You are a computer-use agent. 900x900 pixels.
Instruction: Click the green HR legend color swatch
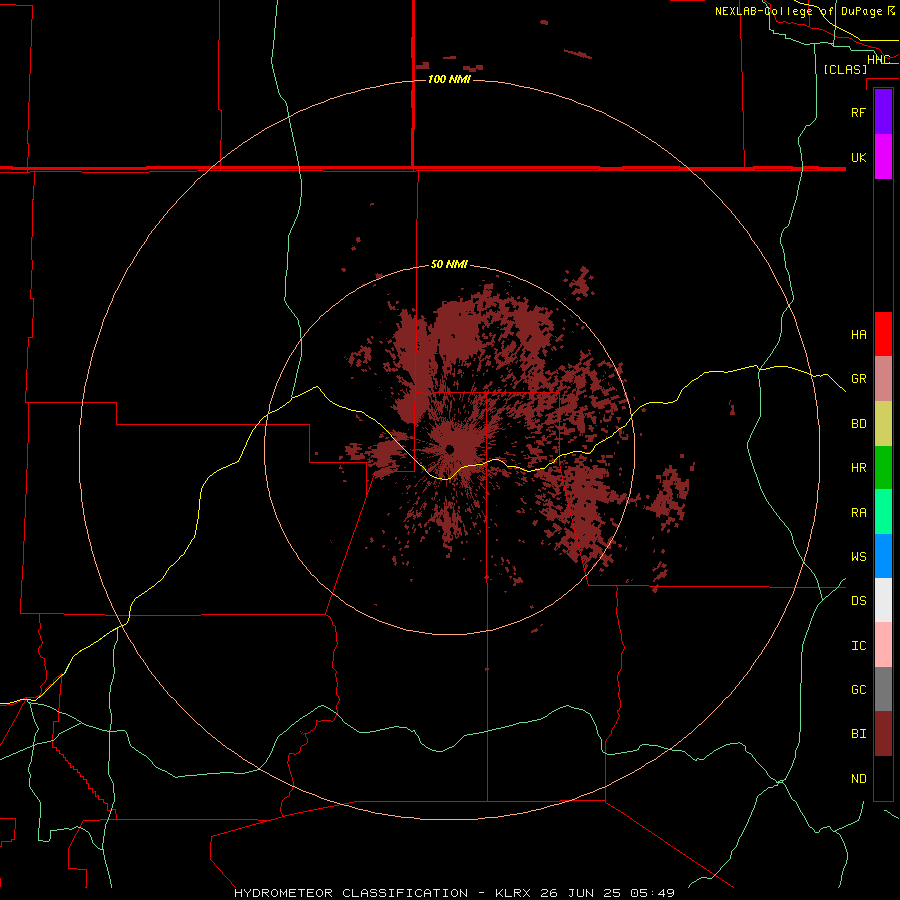click(x=883, y=468)
